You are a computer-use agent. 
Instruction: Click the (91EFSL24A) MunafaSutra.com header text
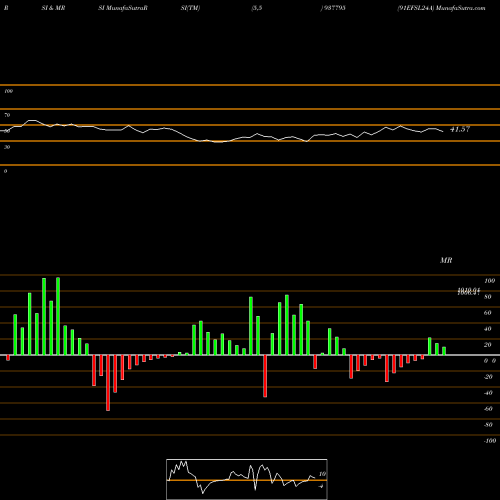coord(441,8)
